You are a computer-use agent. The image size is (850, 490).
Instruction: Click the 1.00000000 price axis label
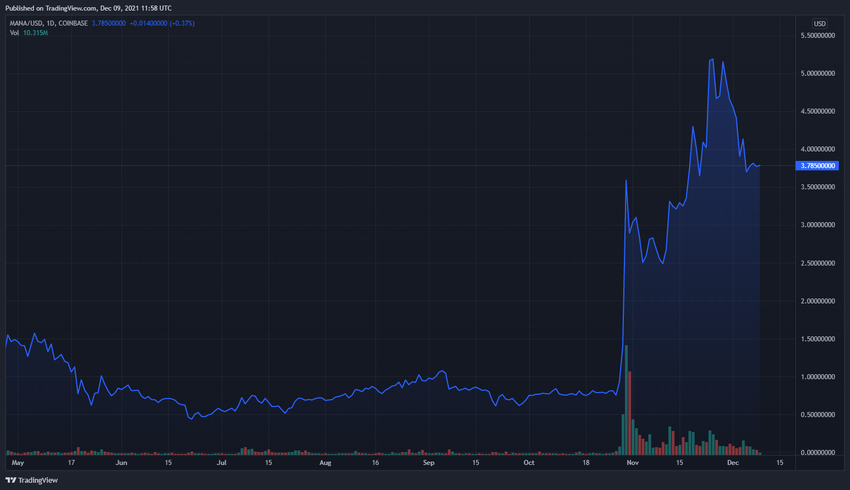pos(817,377)
